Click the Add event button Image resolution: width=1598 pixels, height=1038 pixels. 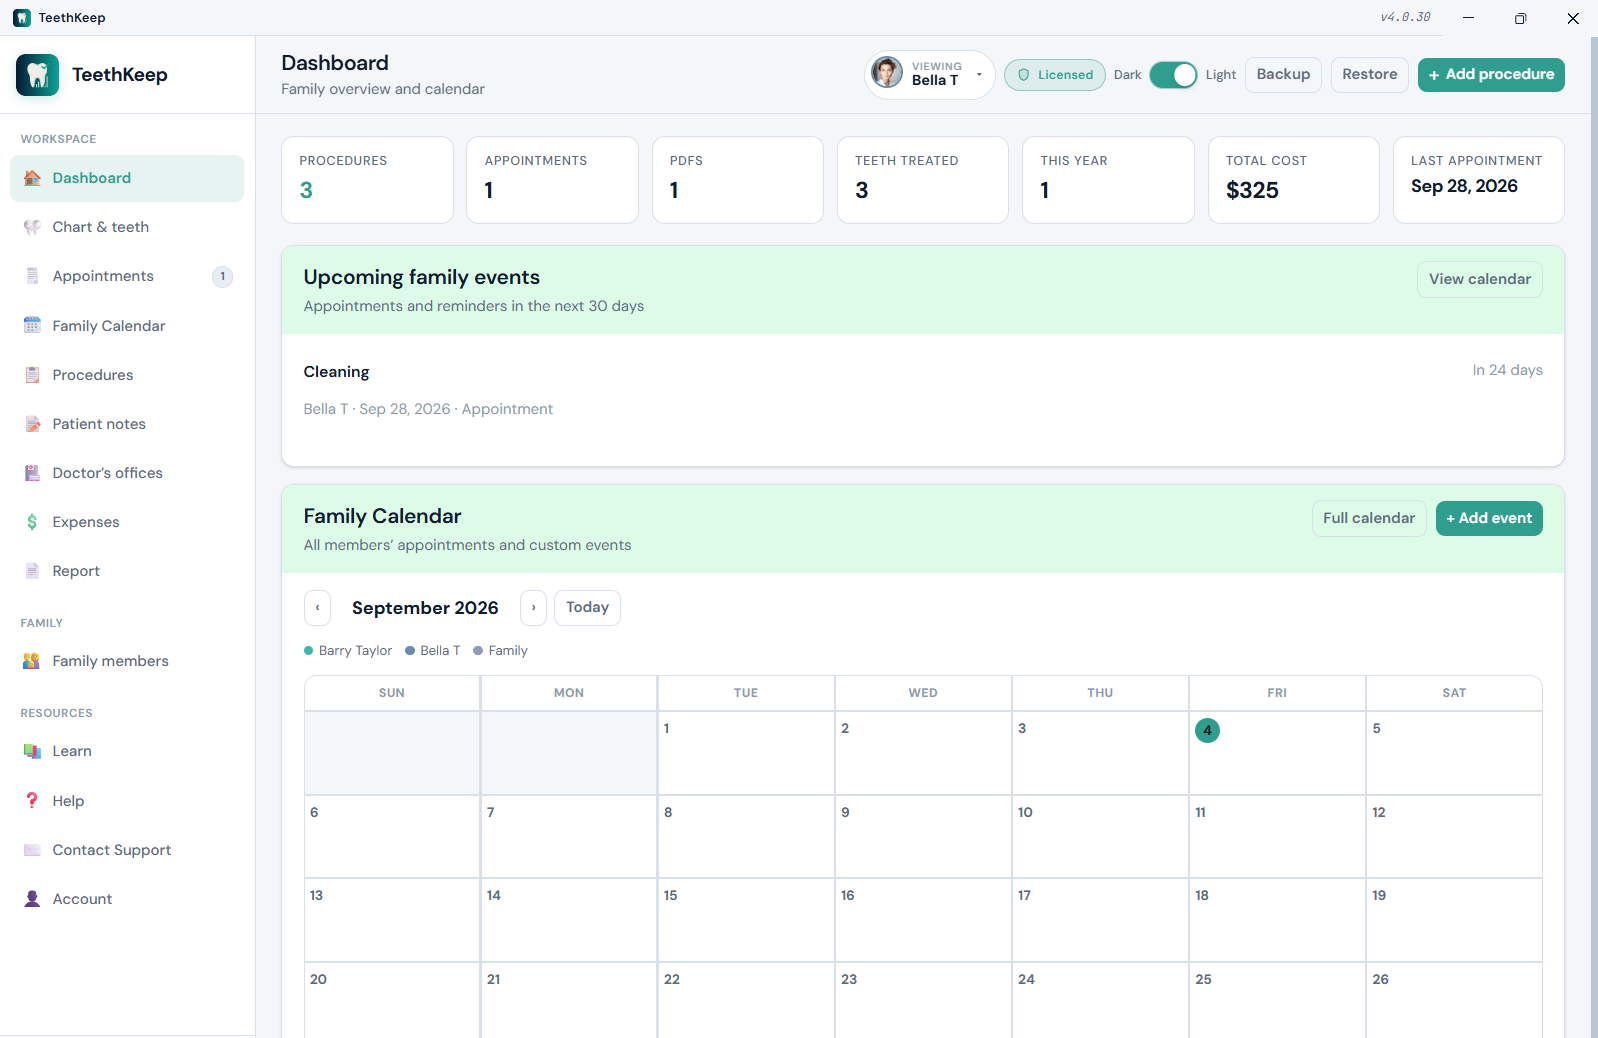(1489, 518)
